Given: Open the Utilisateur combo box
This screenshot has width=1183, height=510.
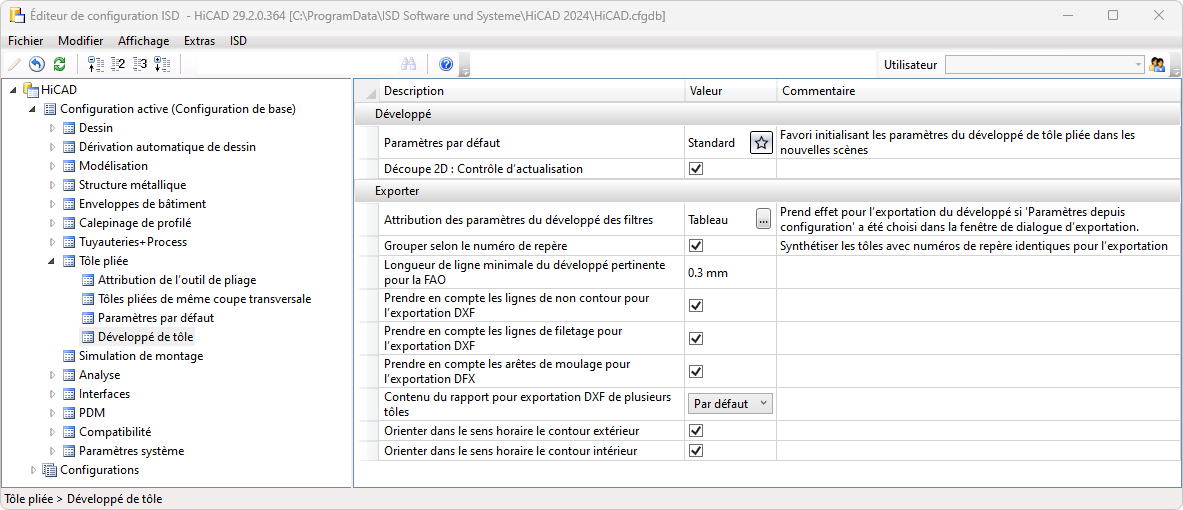Looking at the screenshot, I should click(x=1044, y=64).
